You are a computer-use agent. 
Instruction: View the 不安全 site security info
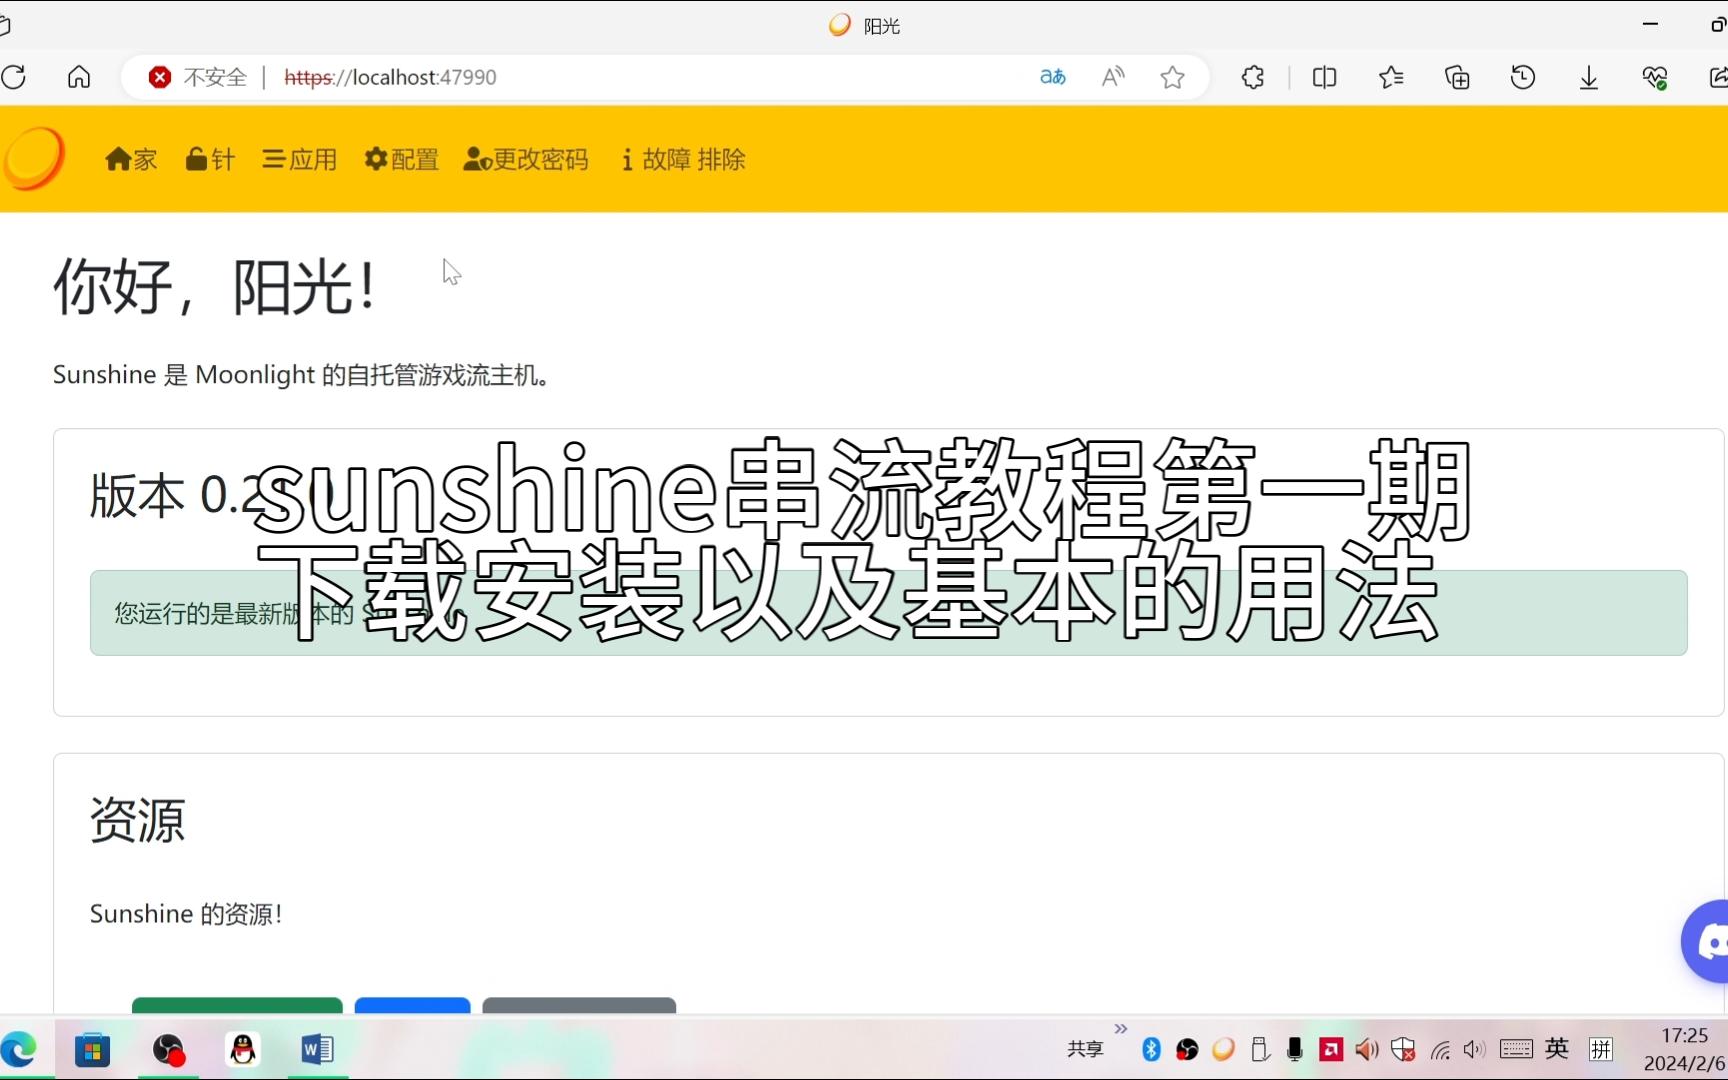(198, 77)
